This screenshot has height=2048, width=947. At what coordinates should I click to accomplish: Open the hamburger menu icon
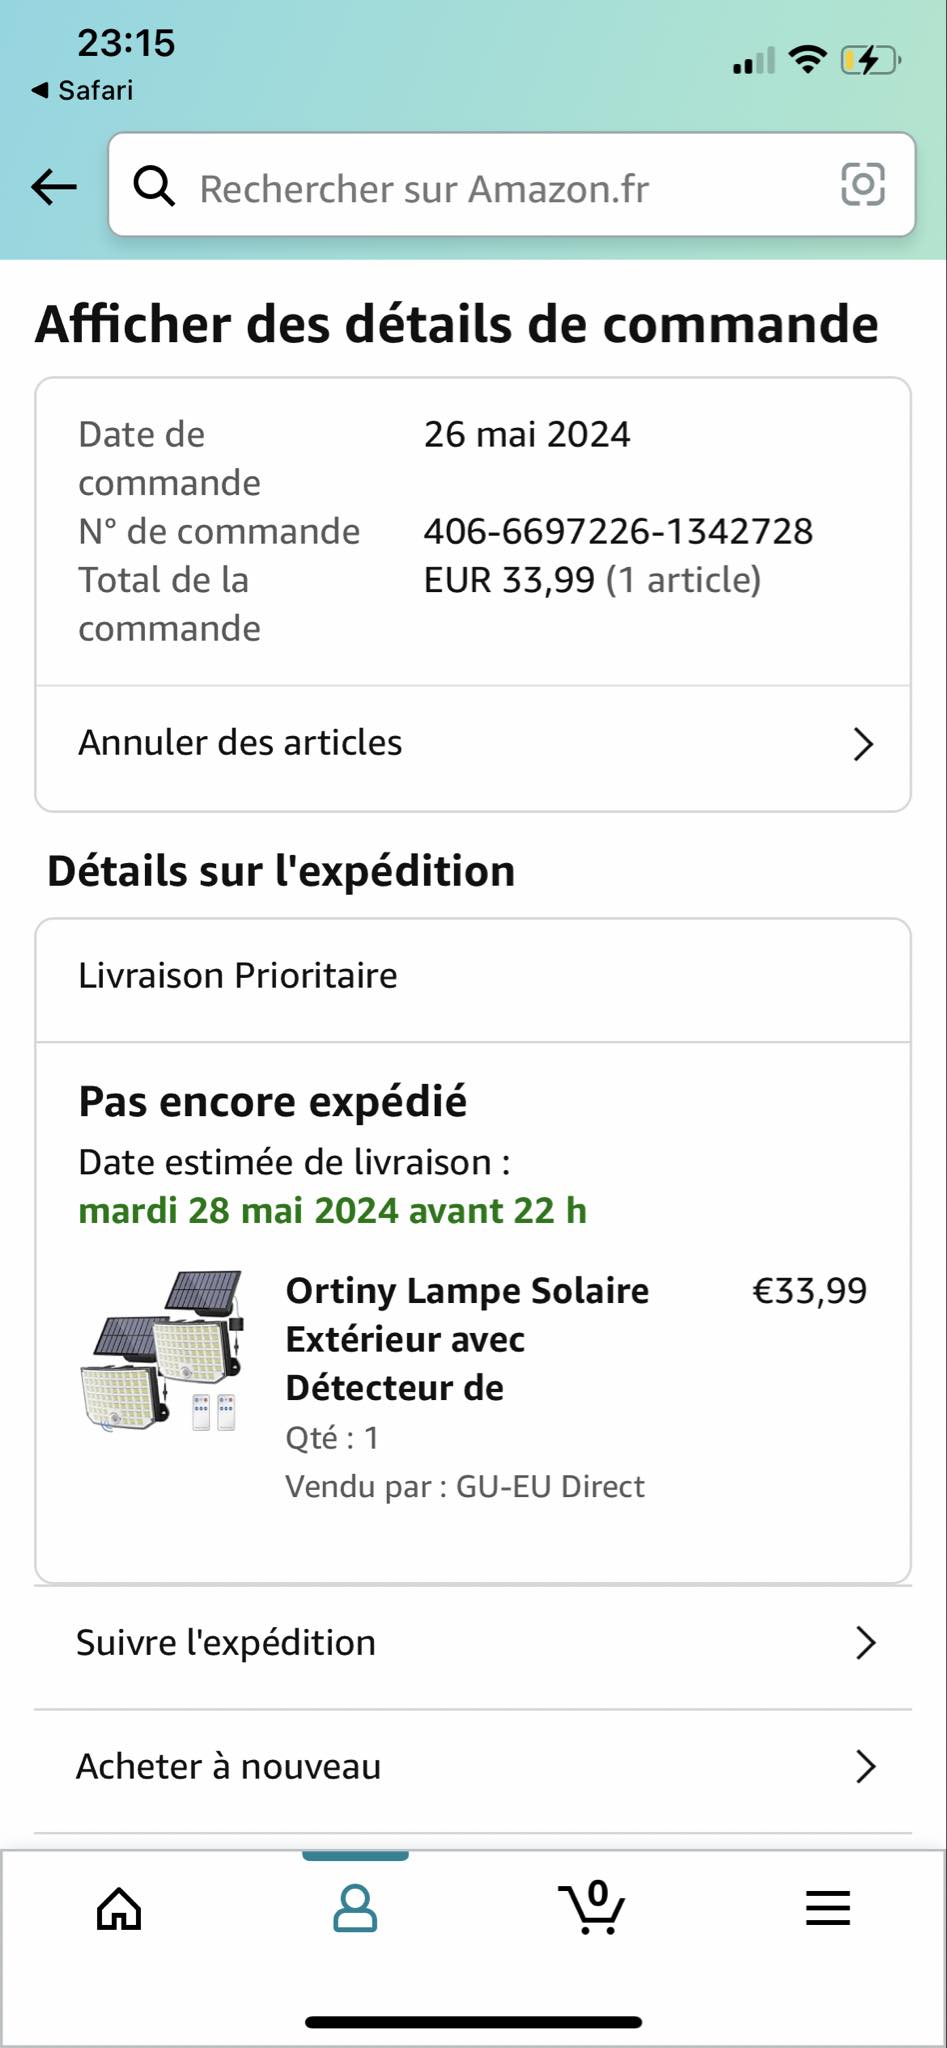pyautogui.click(x=828, y=1908)
